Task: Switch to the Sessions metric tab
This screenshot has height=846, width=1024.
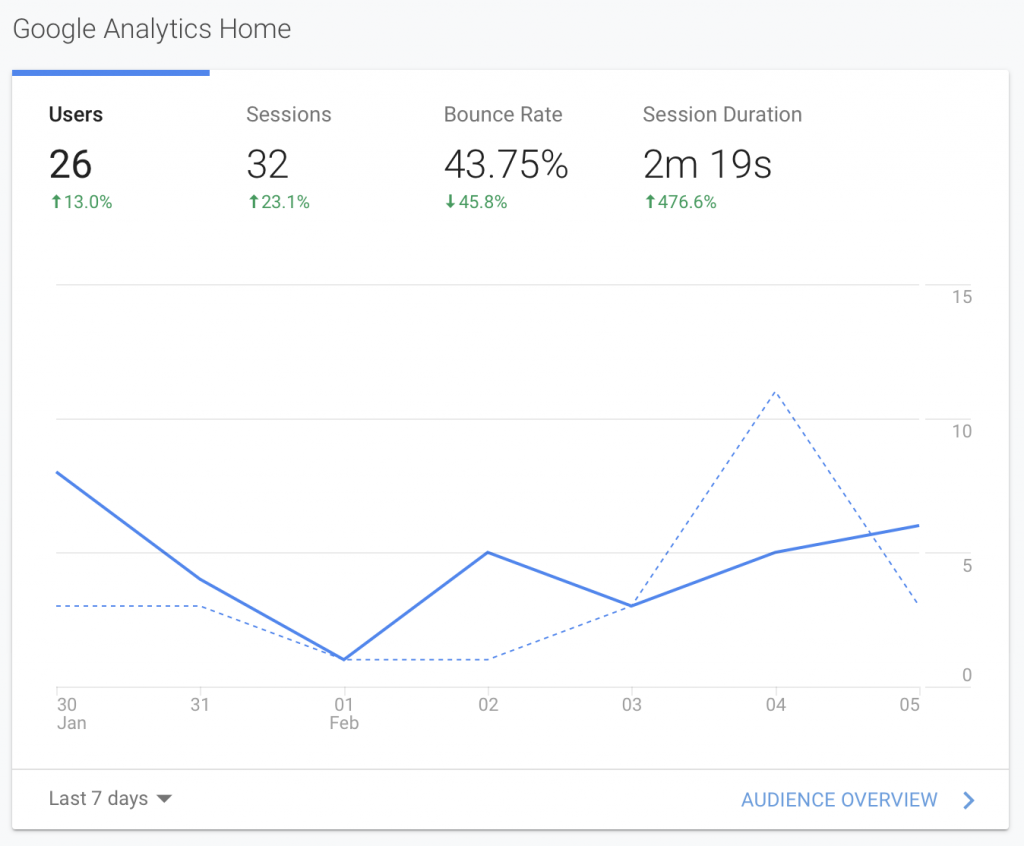Action: [x=288, y=114]
